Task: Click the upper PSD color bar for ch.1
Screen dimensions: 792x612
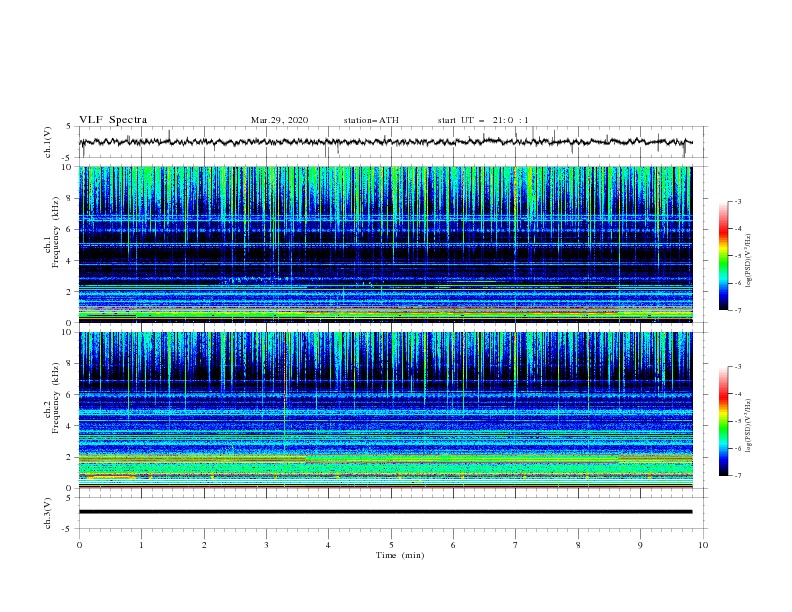Action: 723,256
